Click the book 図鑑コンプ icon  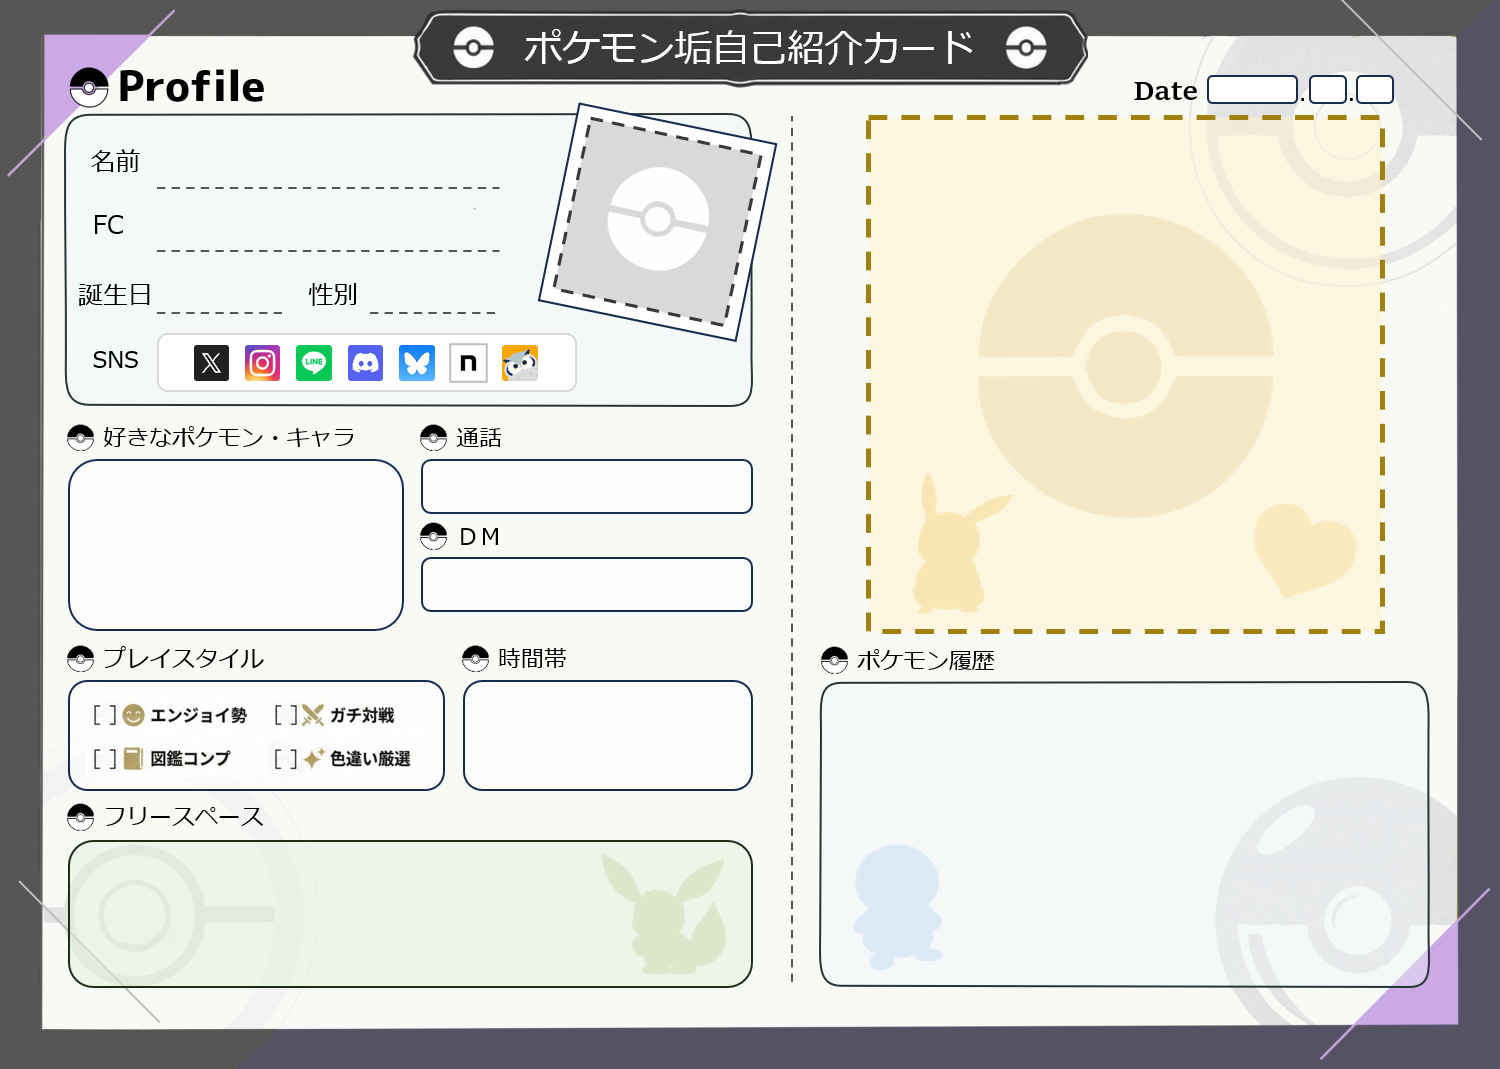pos(134,759)
